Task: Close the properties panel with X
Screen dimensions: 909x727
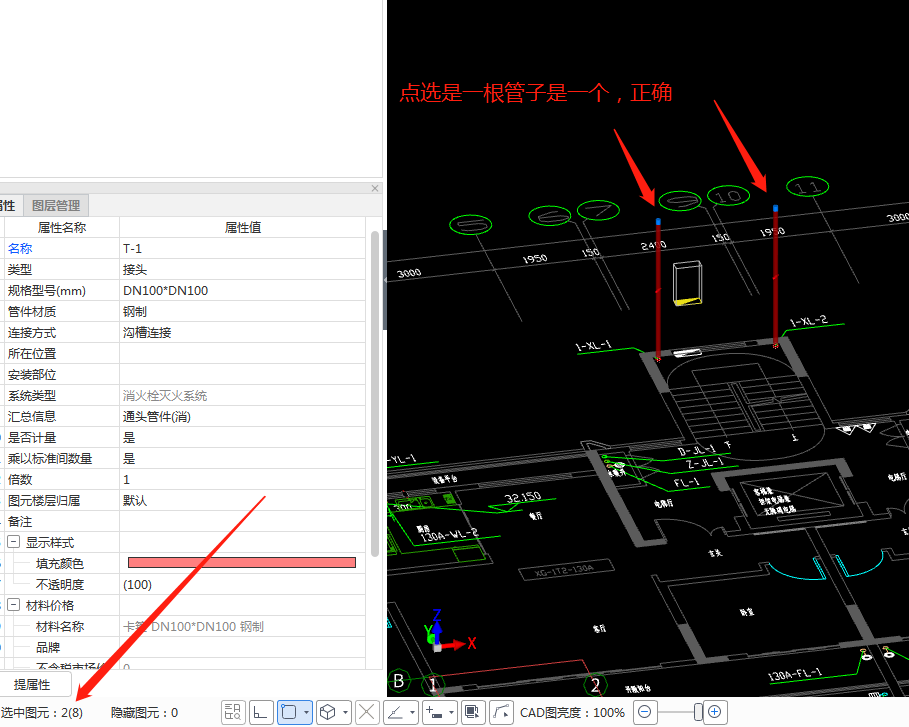Action: [x=375, y=188]
